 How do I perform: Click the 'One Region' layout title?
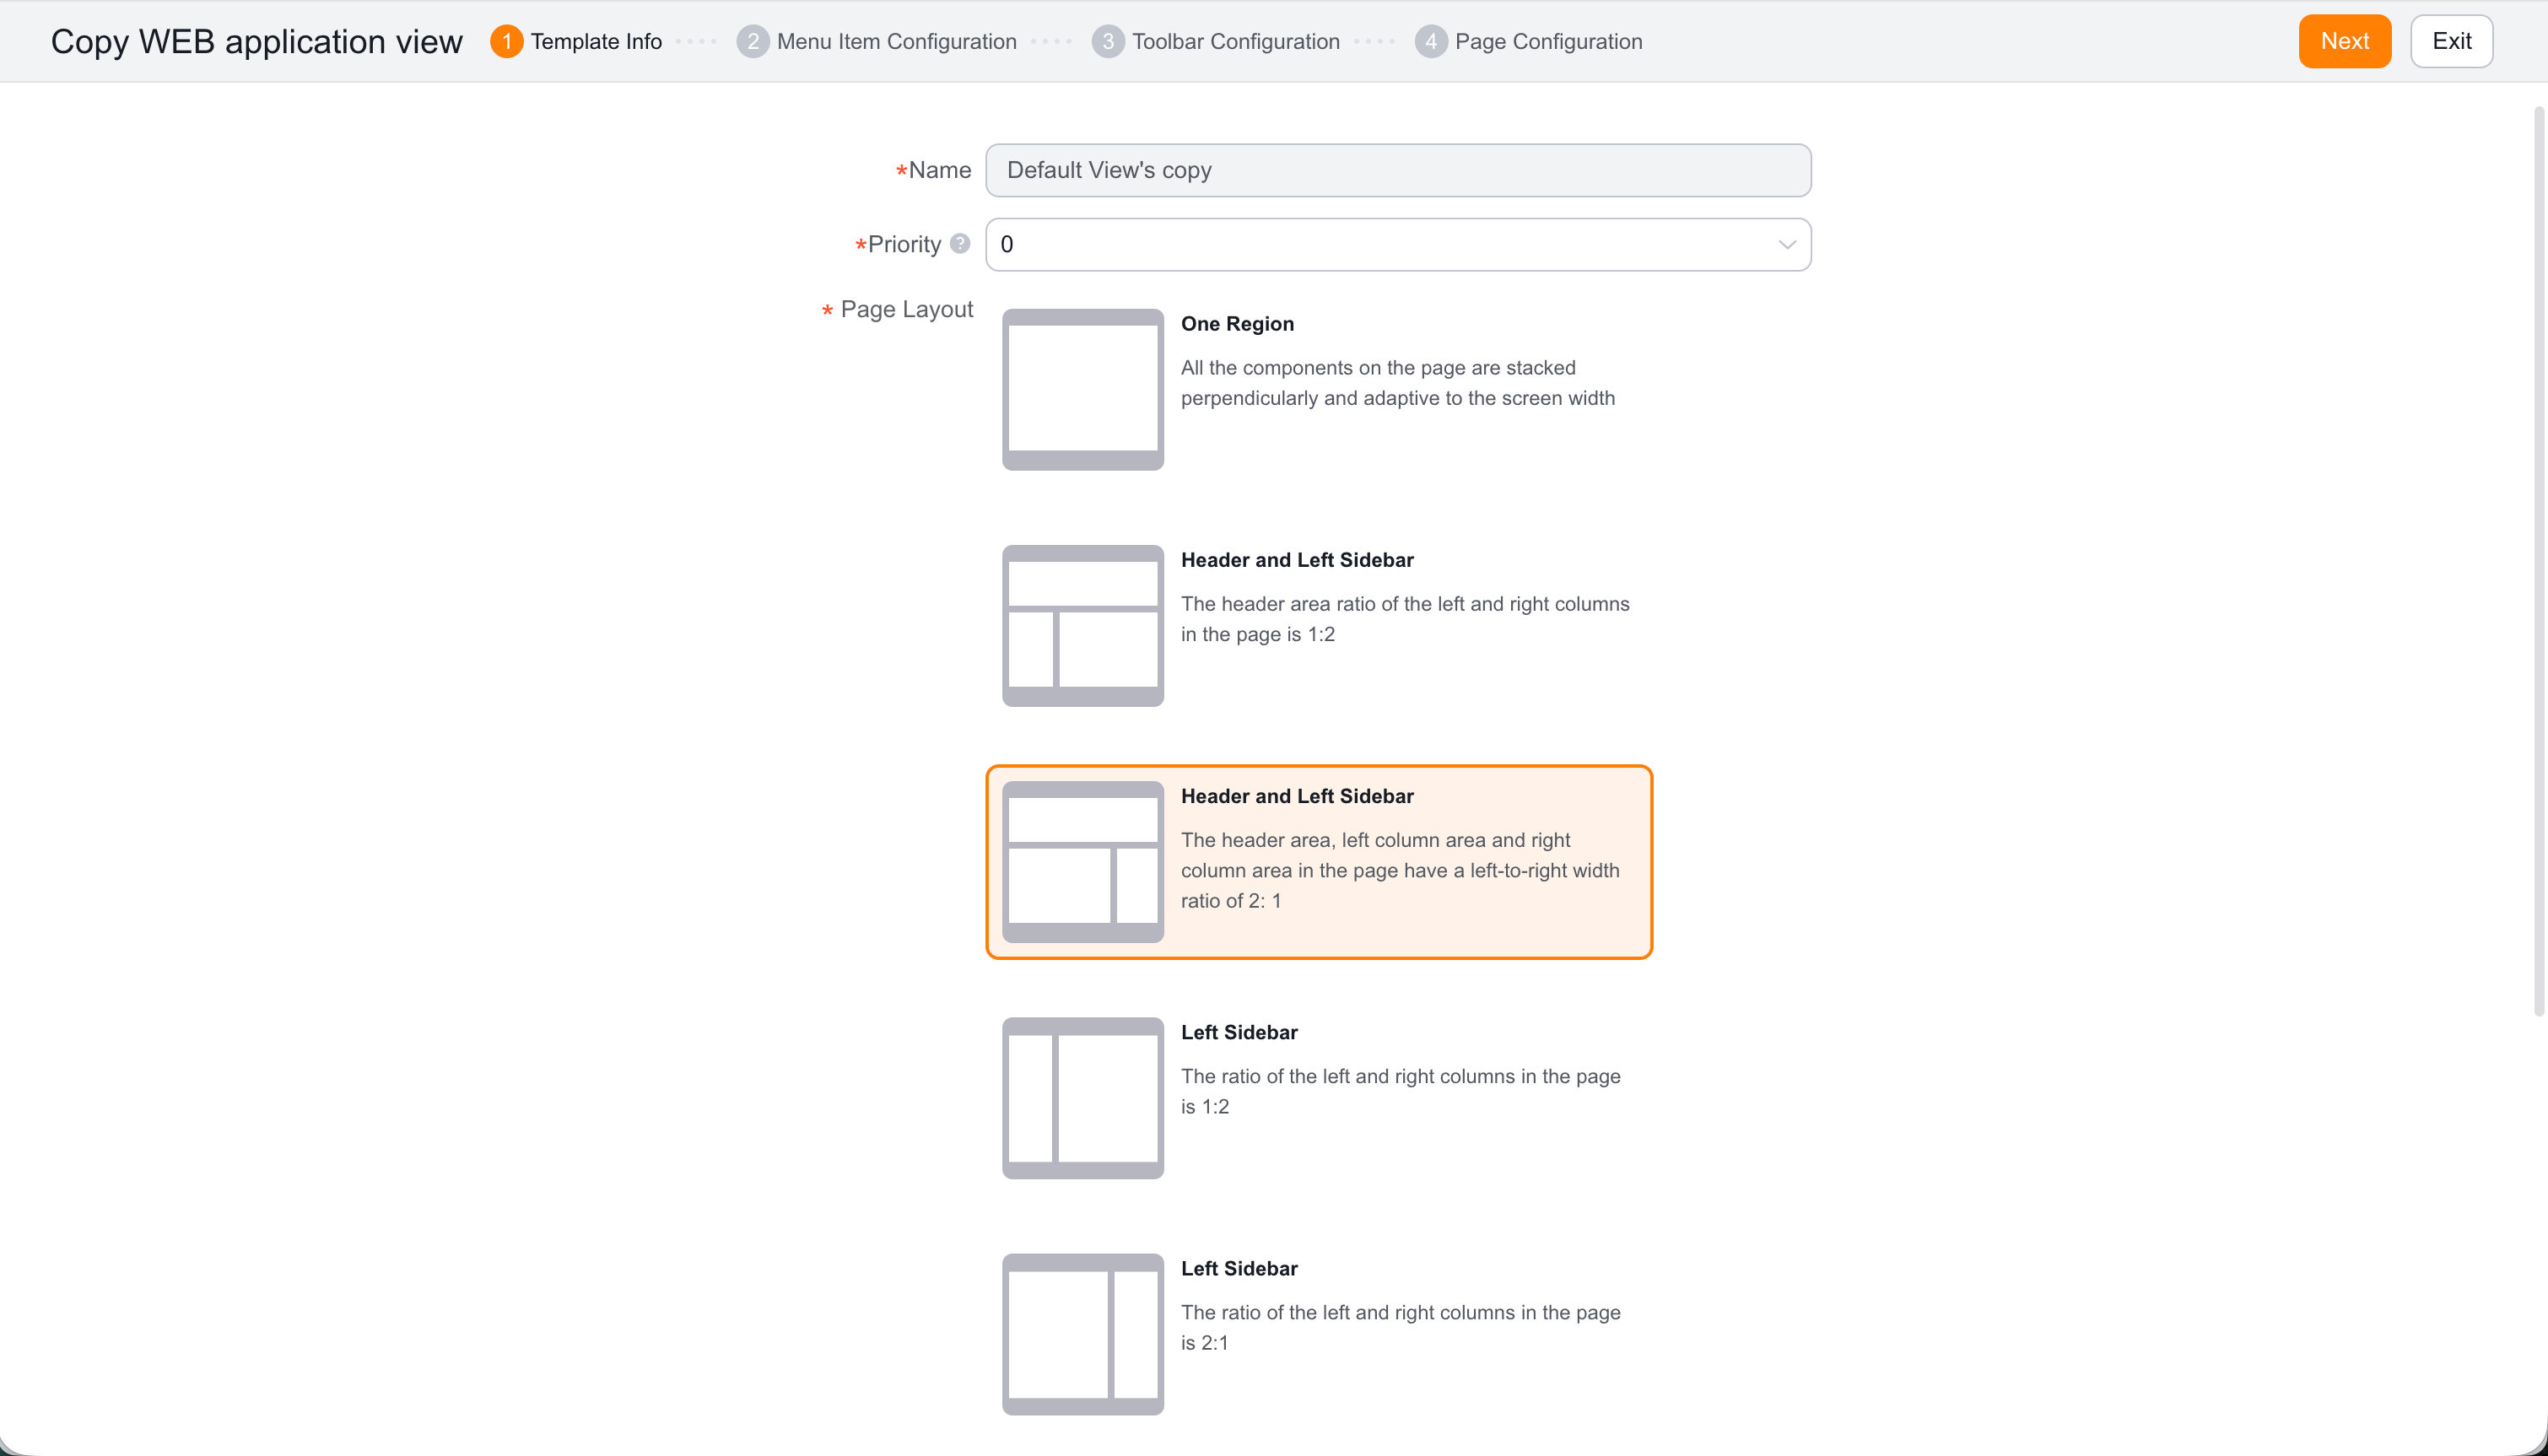(x=1237, y=324)
